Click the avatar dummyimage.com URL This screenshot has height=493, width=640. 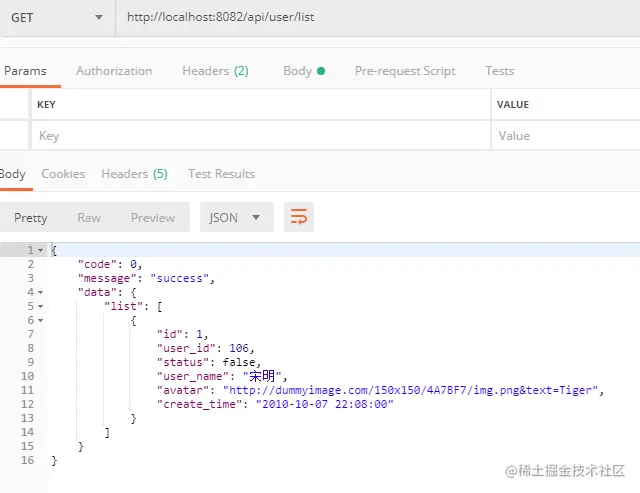[x=410, y=390]
